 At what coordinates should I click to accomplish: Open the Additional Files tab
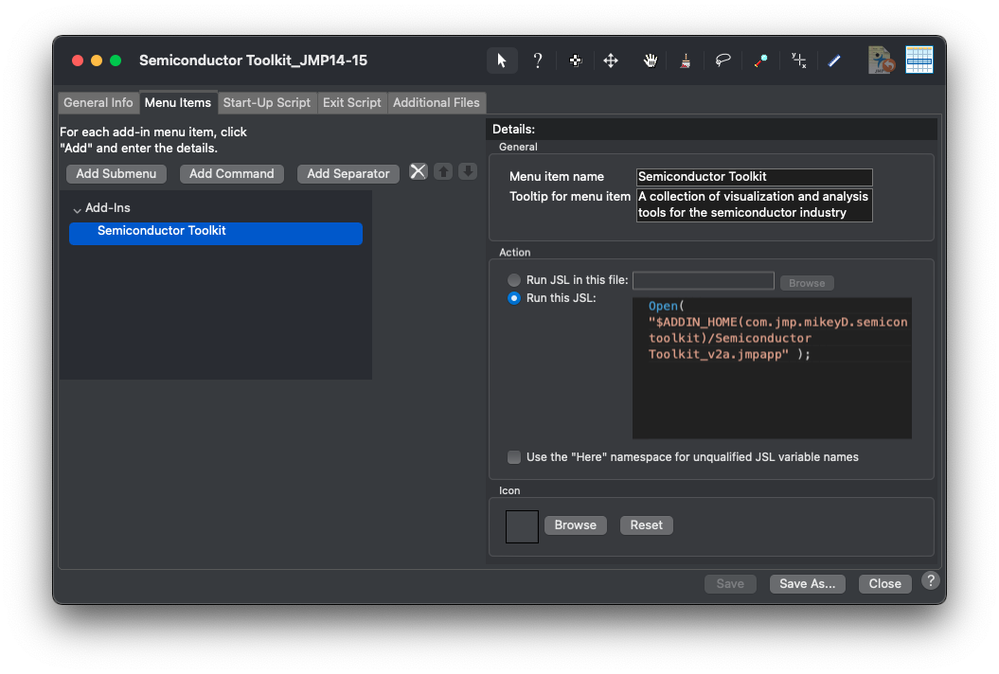coord(436,103)
